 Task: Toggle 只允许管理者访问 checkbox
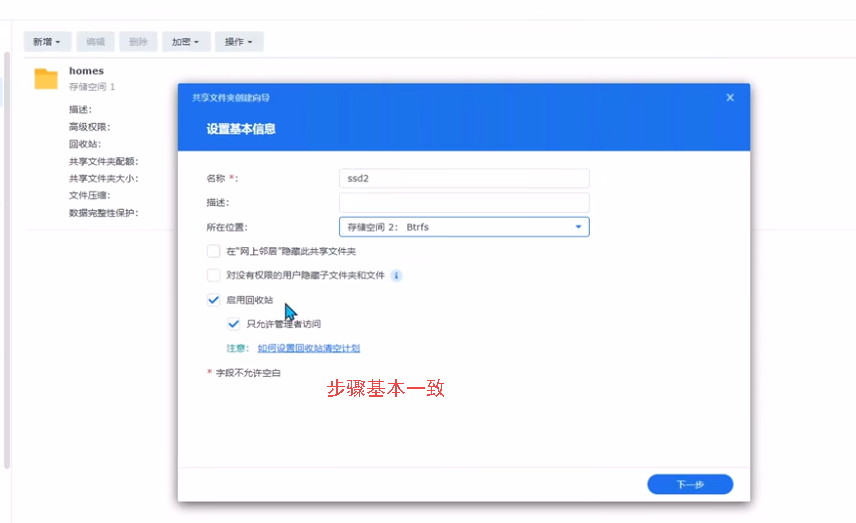pos(234,324)
